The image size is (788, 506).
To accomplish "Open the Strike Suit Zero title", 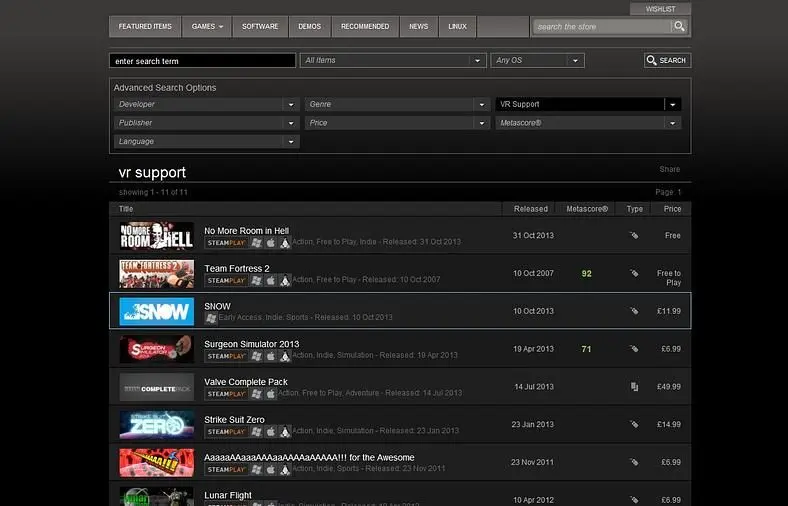I will pos(234,420).
